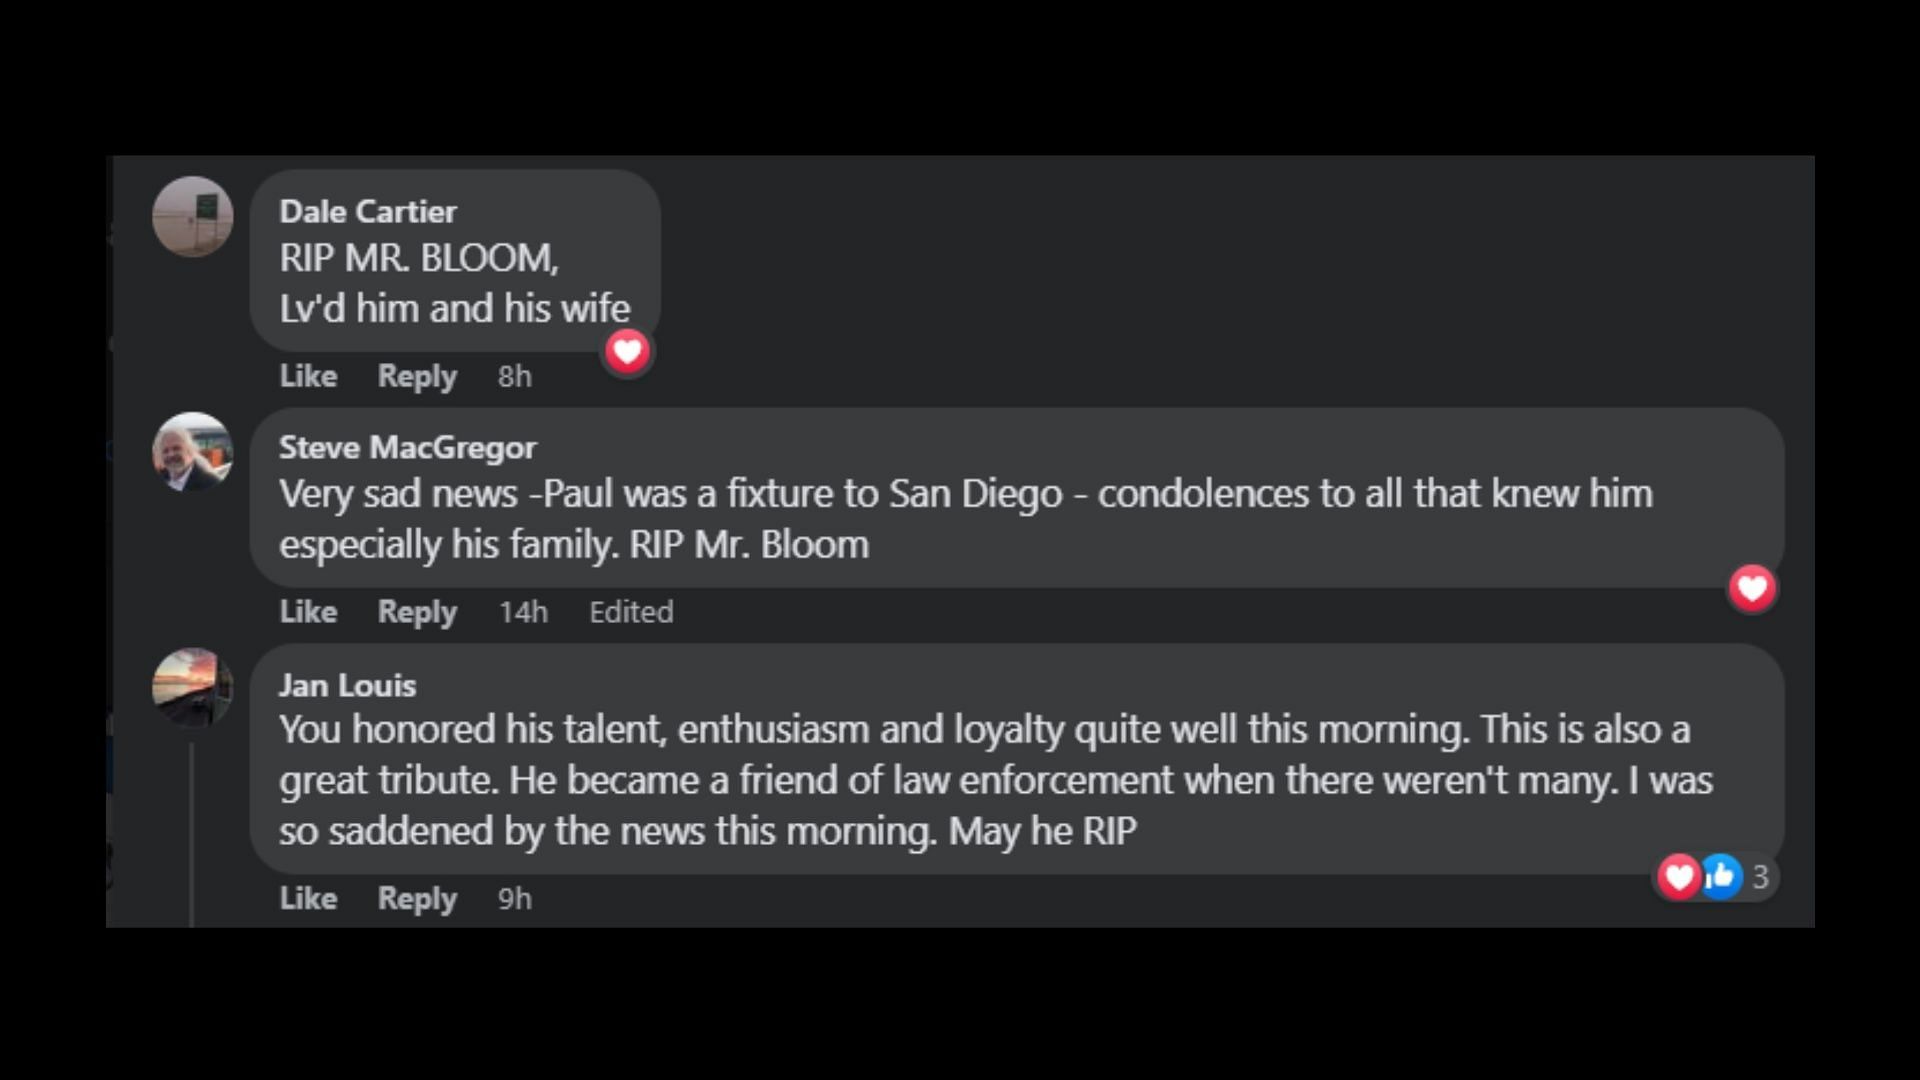
Task: Click the thumbs-up reaction icon on Jan Louis's comment
Action: (x=1721, y=877)
